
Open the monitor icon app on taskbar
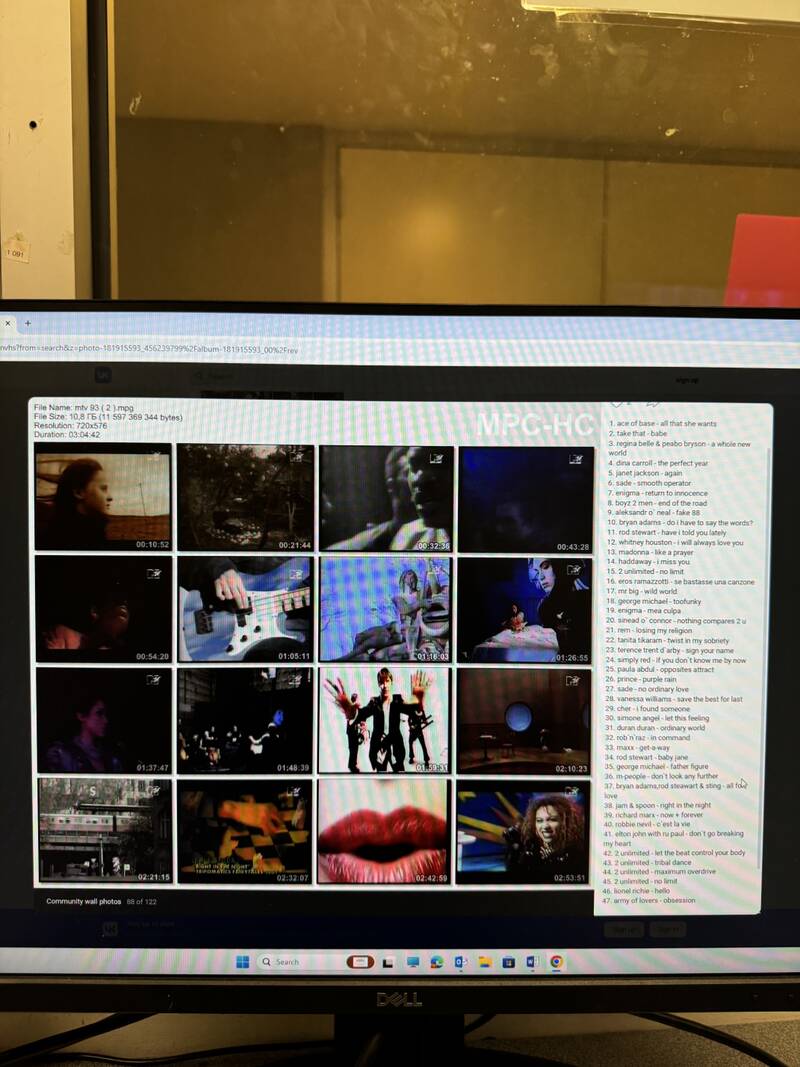pos(413,962)
